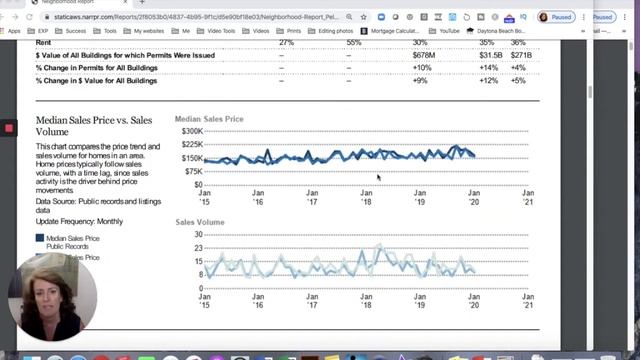Click the '+14%' value in permits row
The height and width of the screenshot is (360, 640).
(489, 68)
